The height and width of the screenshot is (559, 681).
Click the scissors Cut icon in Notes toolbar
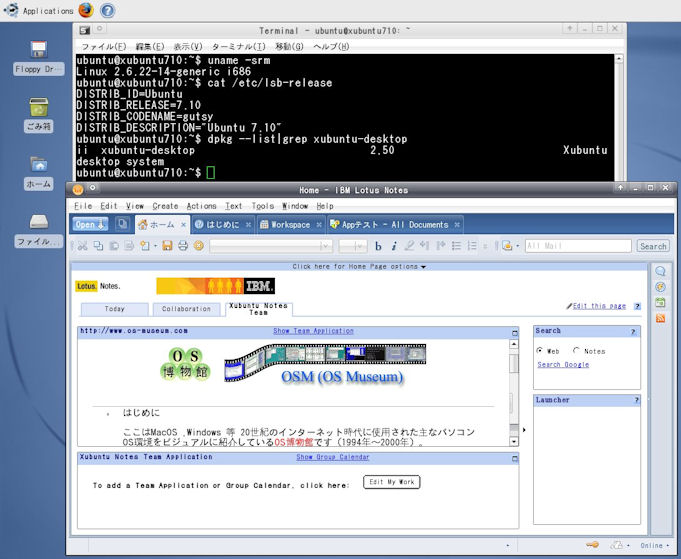[83, 246]
